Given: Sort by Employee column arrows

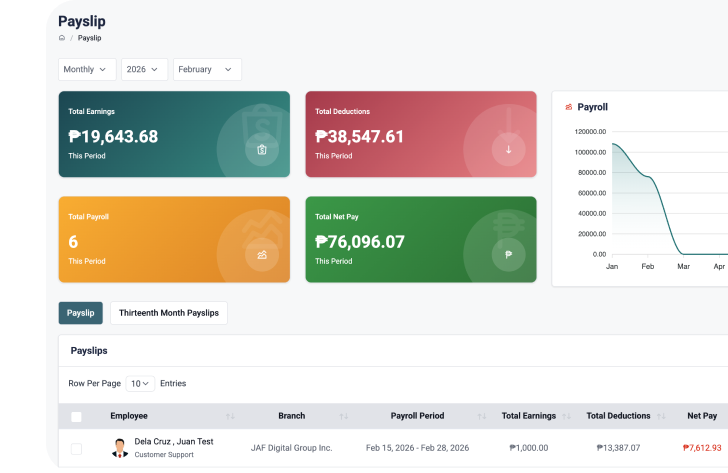Looking at the screenshot, I should (230, 416).
